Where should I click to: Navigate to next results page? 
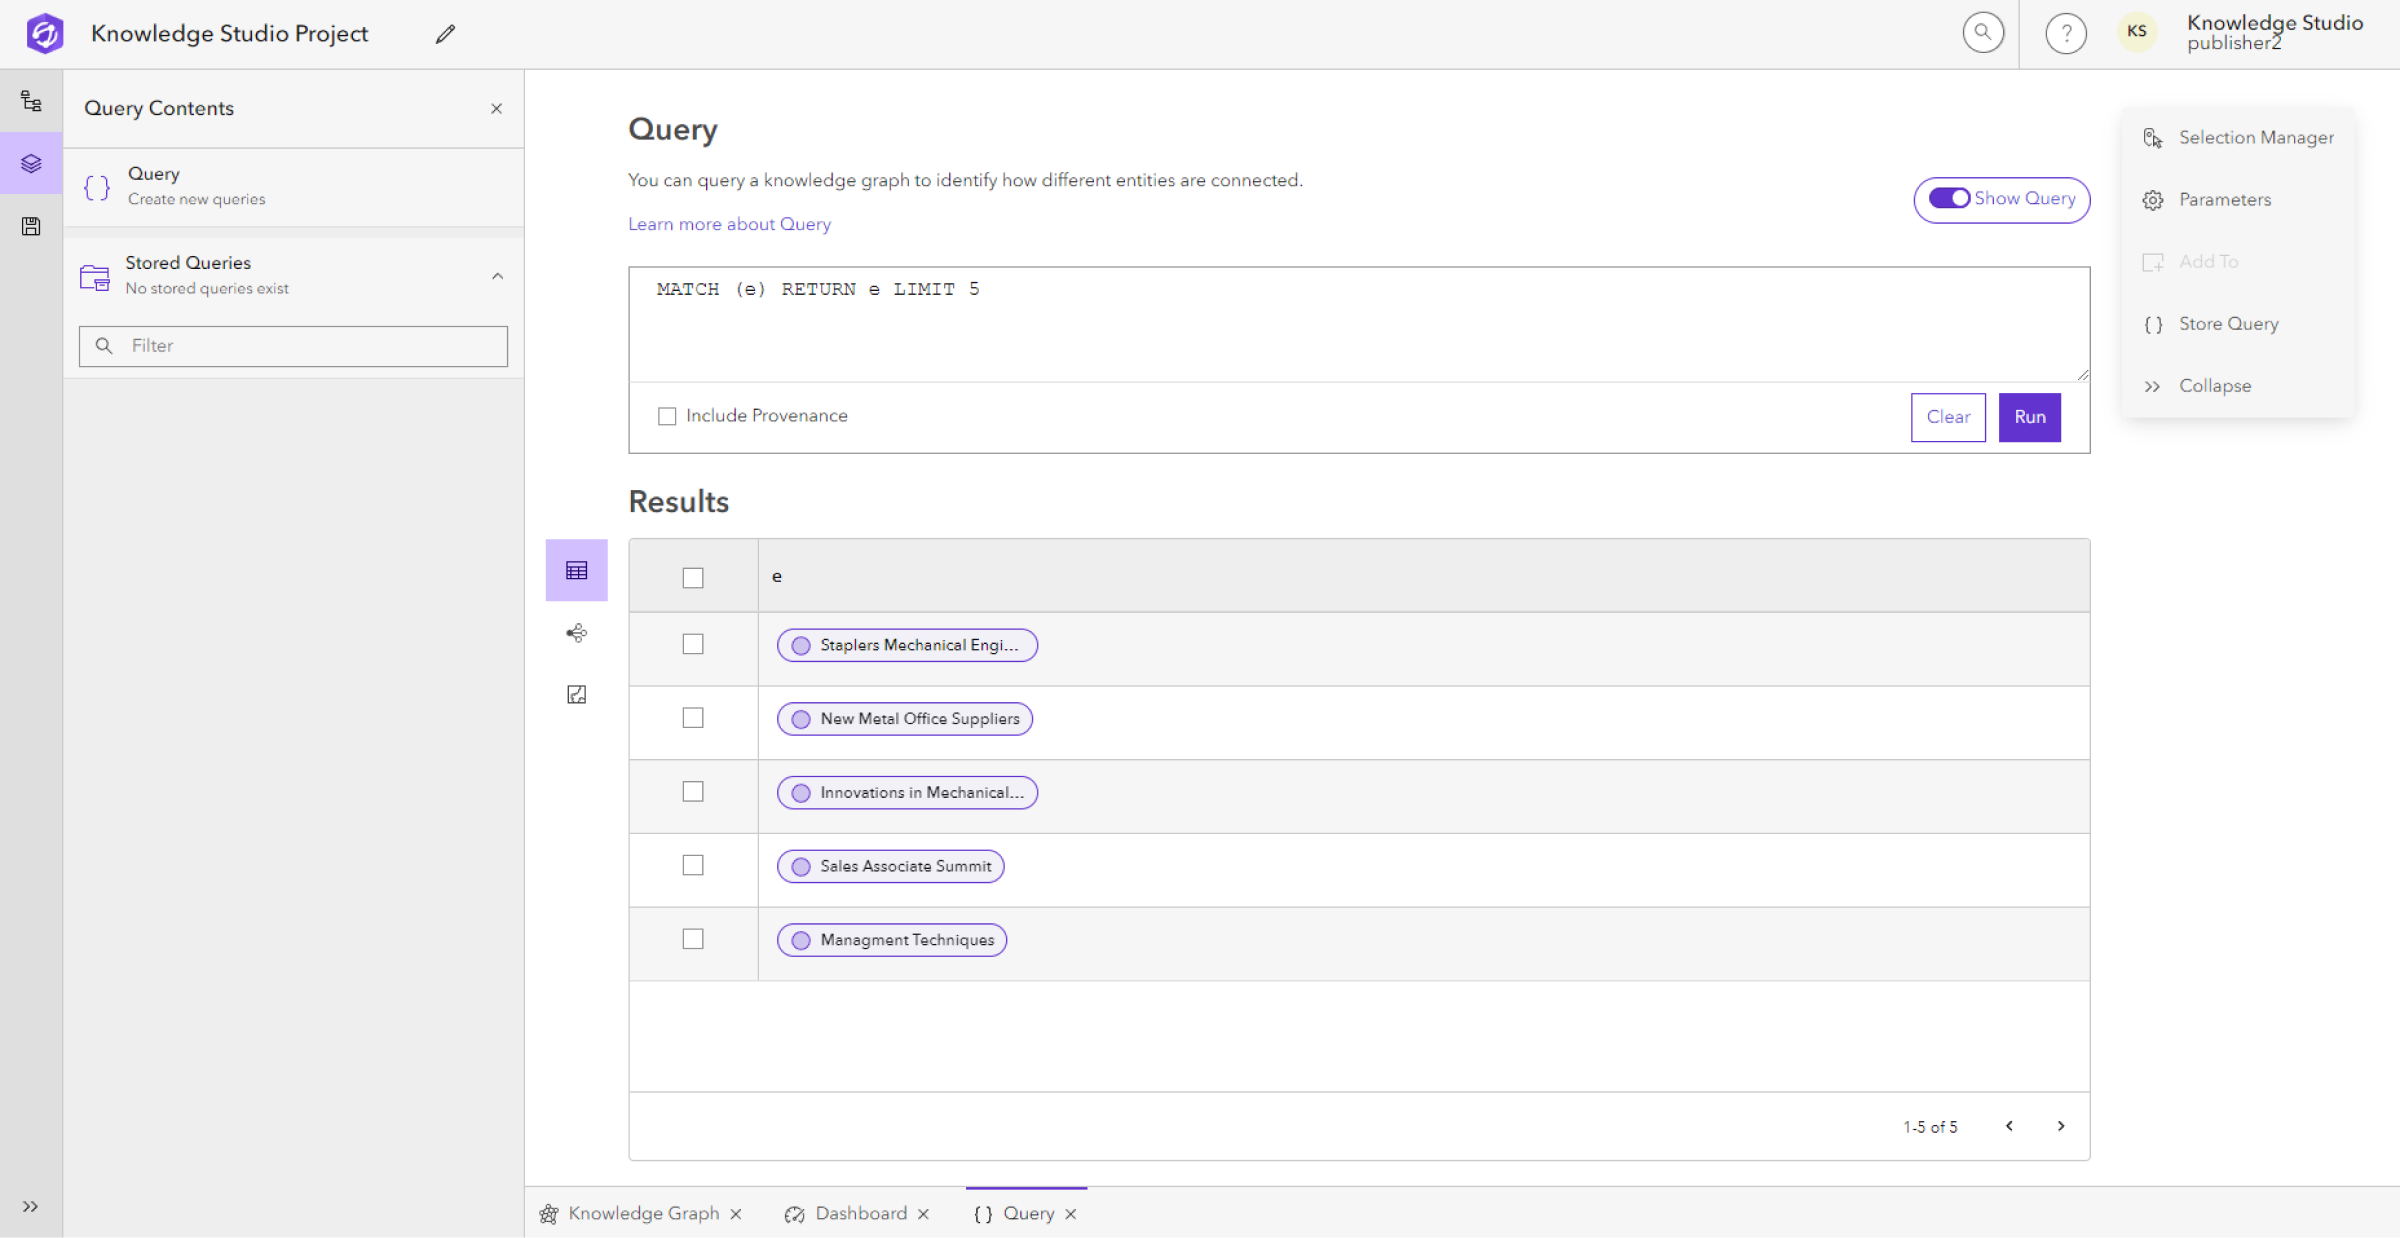coord(2061,1126)
